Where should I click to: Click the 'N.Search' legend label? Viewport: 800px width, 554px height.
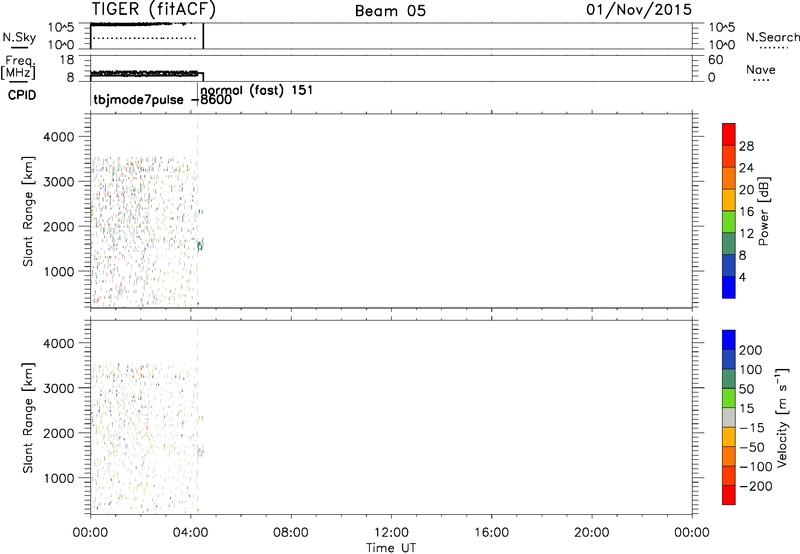coord(772,37)
